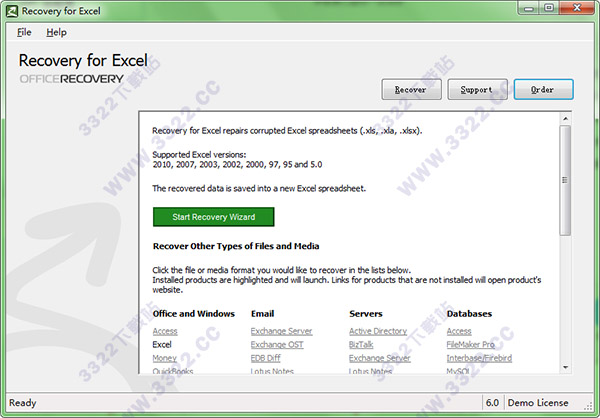Click the Order button

pos(543,89)
